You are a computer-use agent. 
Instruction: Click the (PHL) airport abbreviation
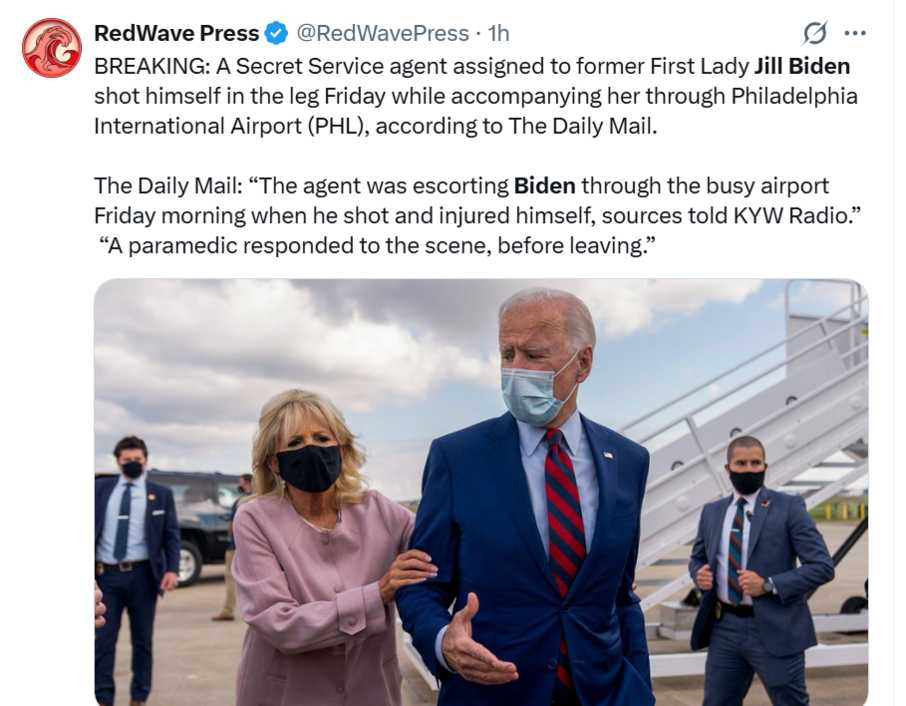(x=338, y=126)
